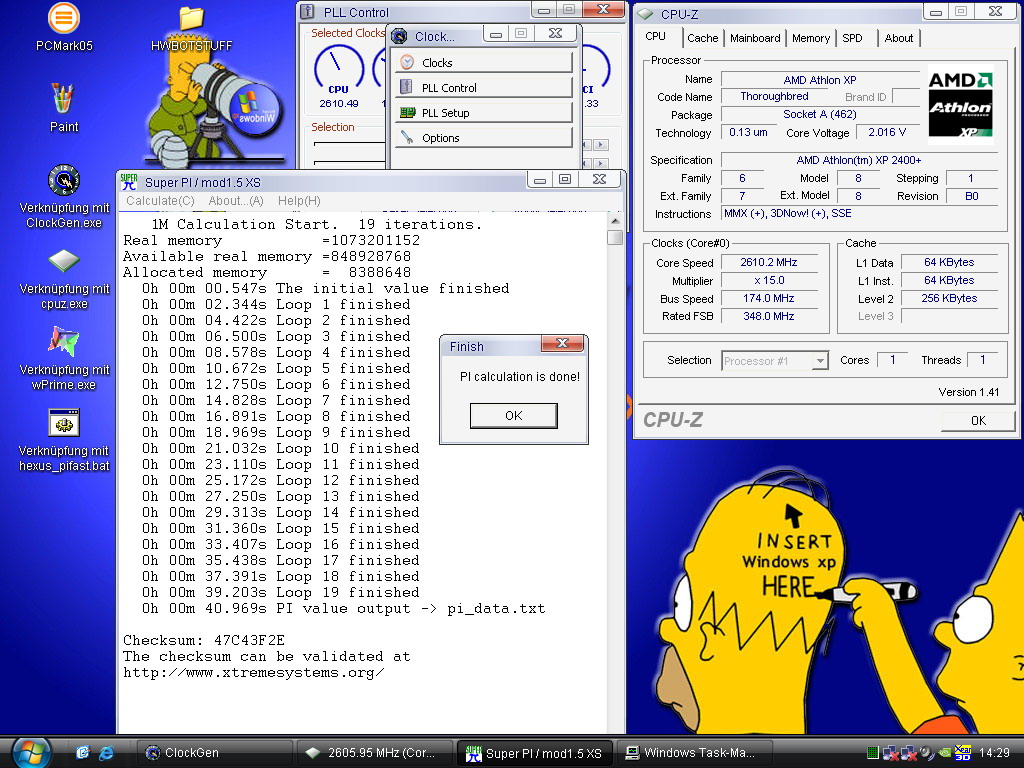Click the Checksum: 47C43F2E line
Image resolution: width=1024 pixels, height=768 pixels.
pyautogui.click(x=204, y=640)
